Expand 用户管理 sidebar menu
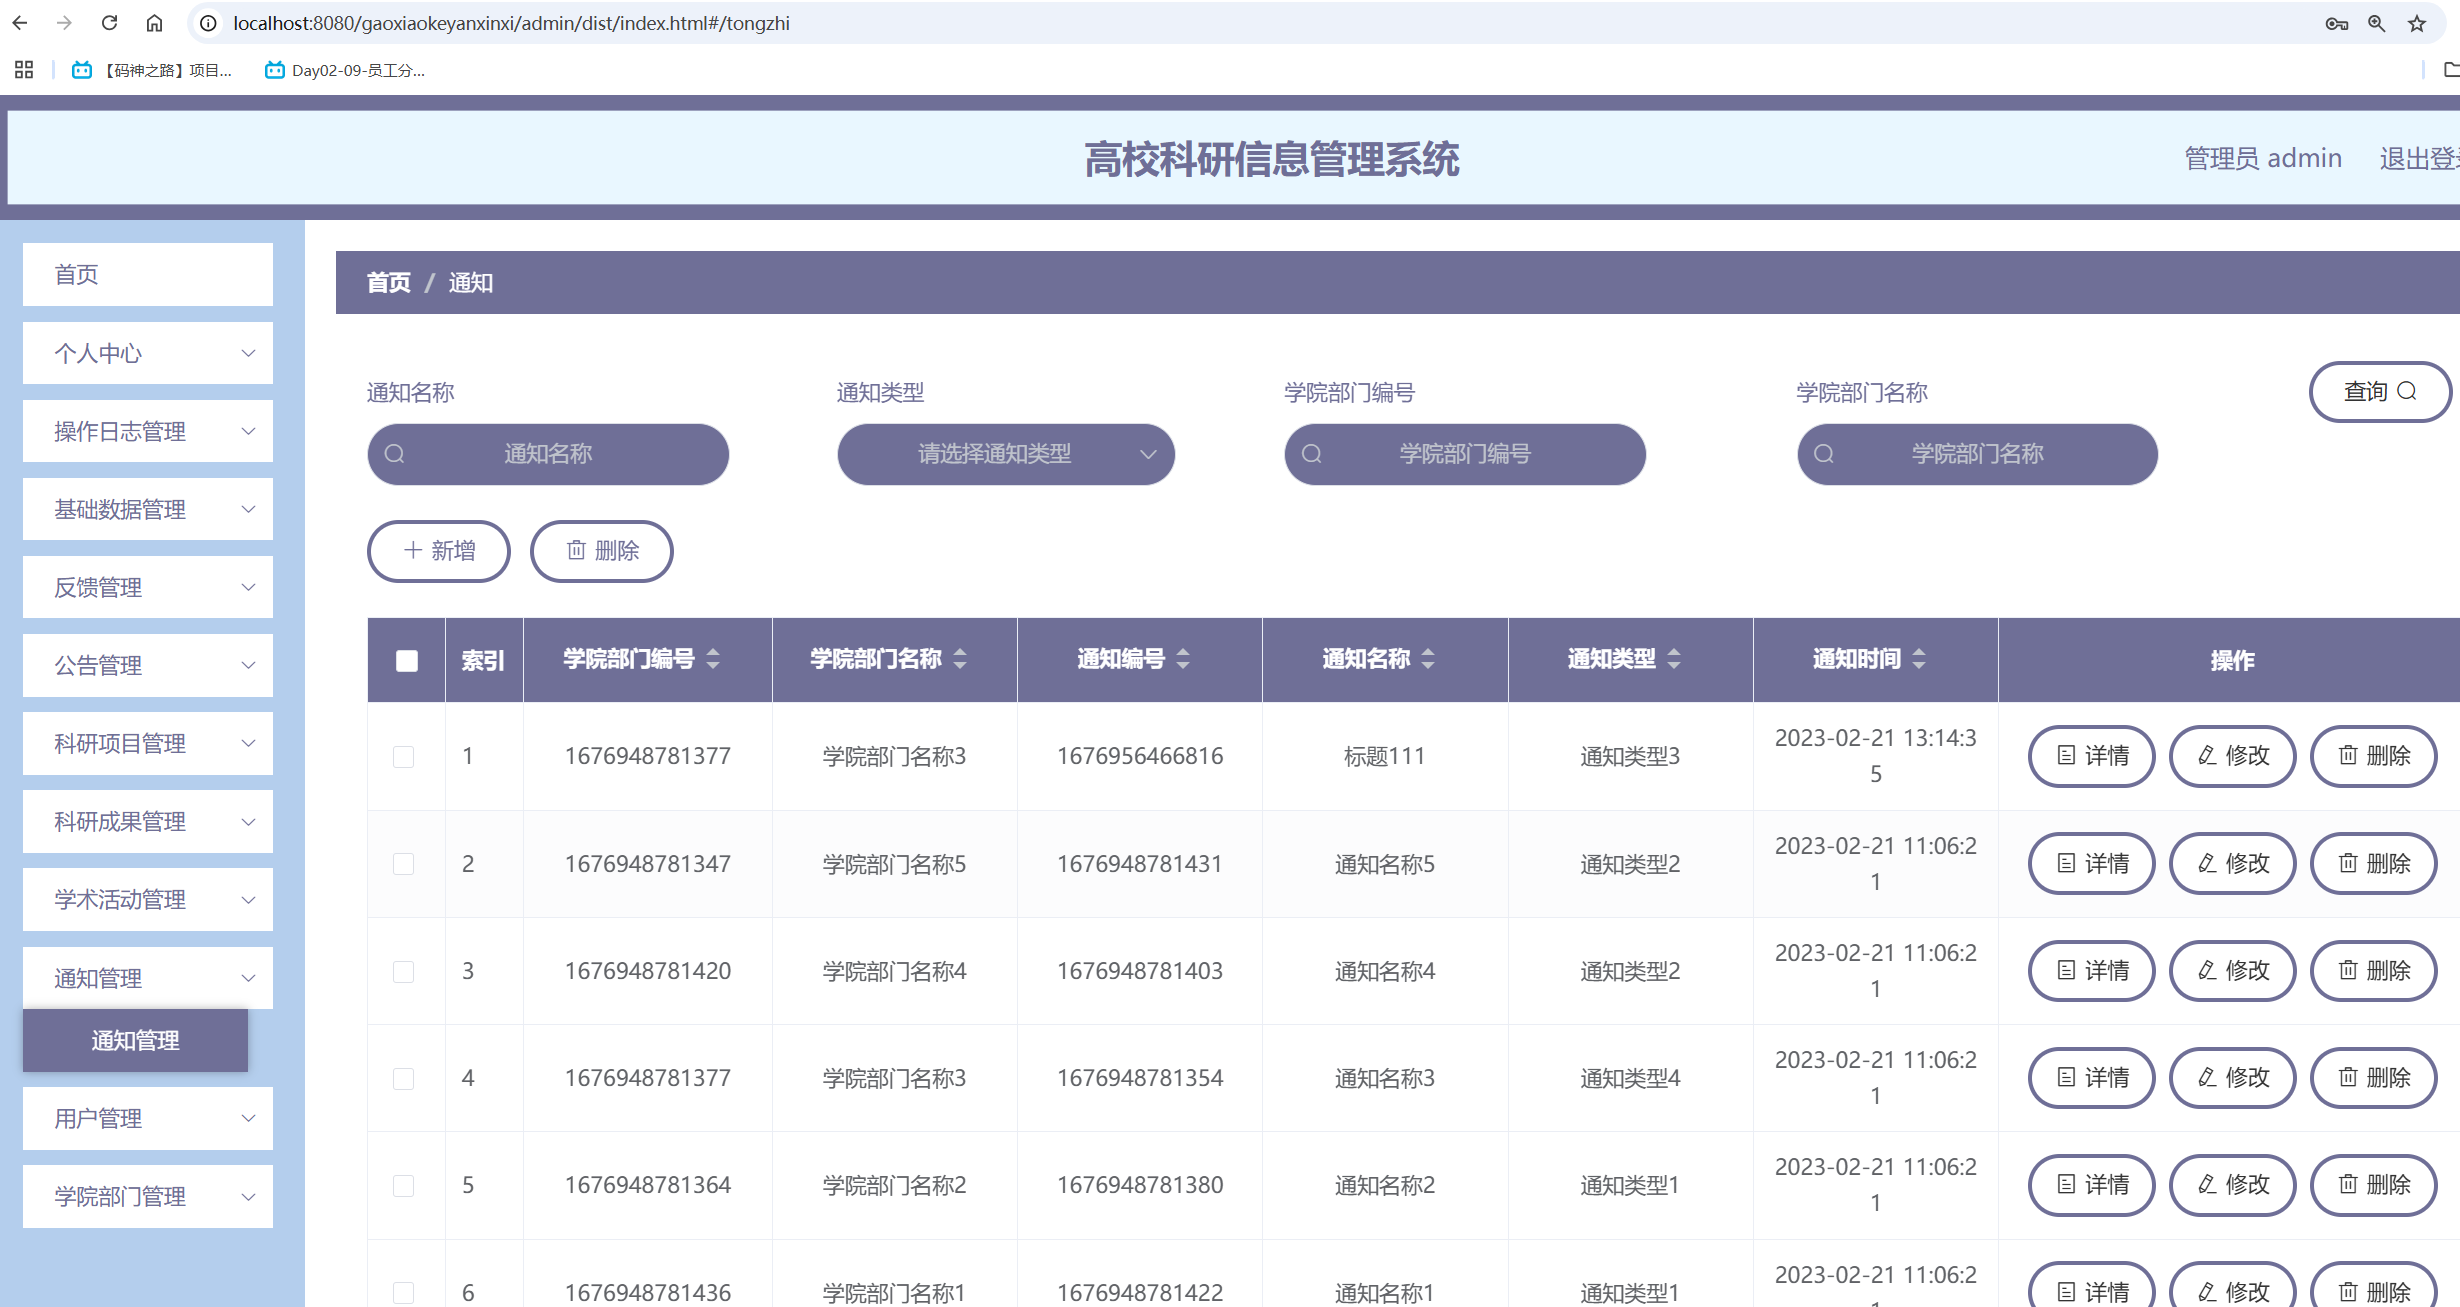The width and height of the screenshot is (2460, 1307). pyautogui.click(x=148, y=1118)
